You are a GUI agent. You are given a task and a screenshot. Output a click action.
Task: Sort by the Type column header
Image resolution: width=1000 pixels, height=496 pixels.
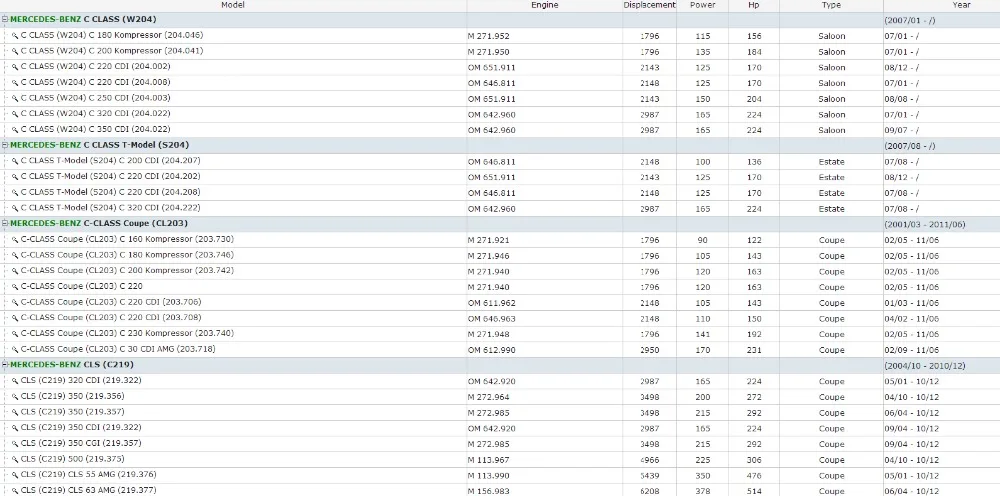click(831, 5)
